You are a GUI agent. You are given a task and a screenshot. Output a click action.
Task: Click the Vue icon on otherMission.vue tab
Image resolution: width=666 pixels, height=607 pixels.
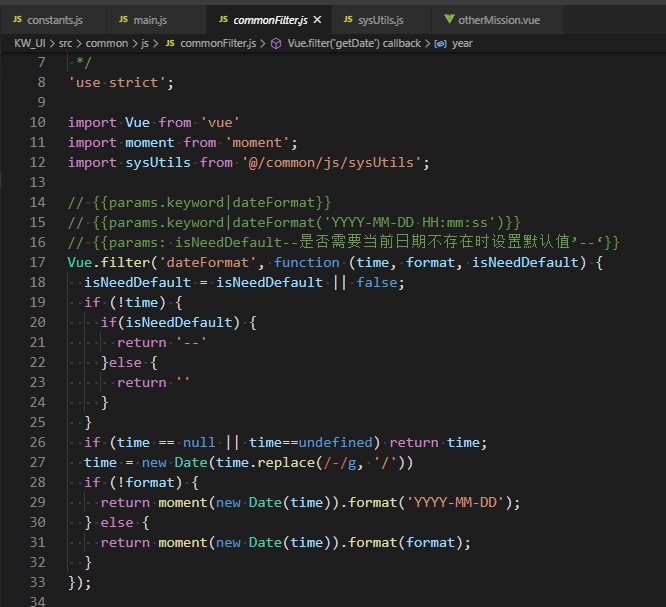[449, 20]
